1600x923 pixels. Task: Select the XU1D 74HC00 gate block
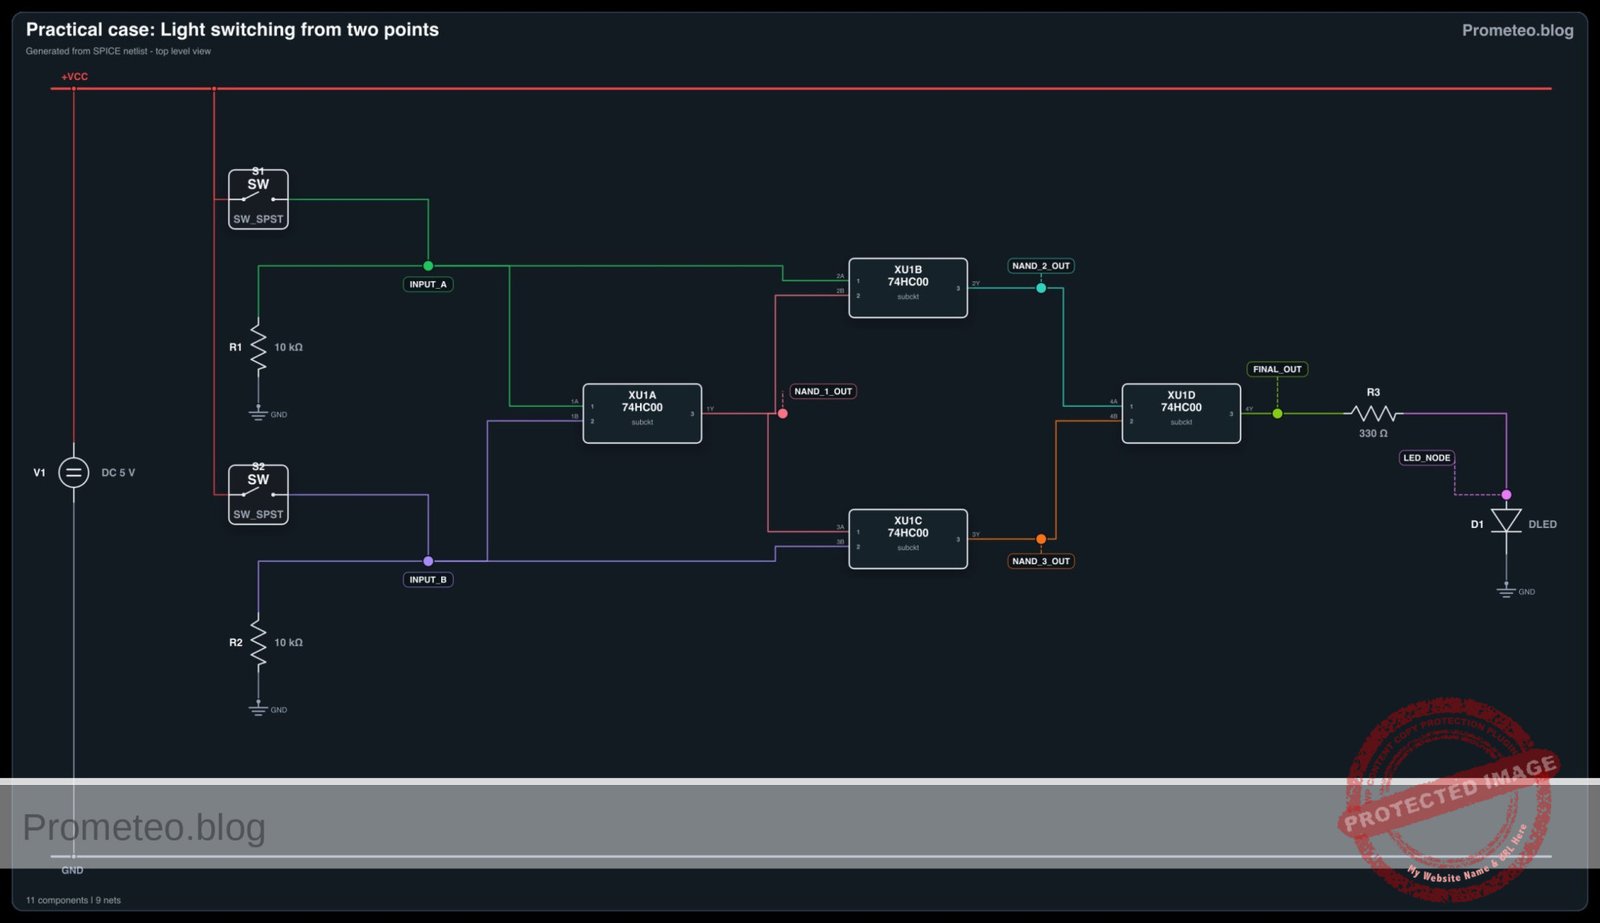pyautogui.click(x=1181, y=413)
